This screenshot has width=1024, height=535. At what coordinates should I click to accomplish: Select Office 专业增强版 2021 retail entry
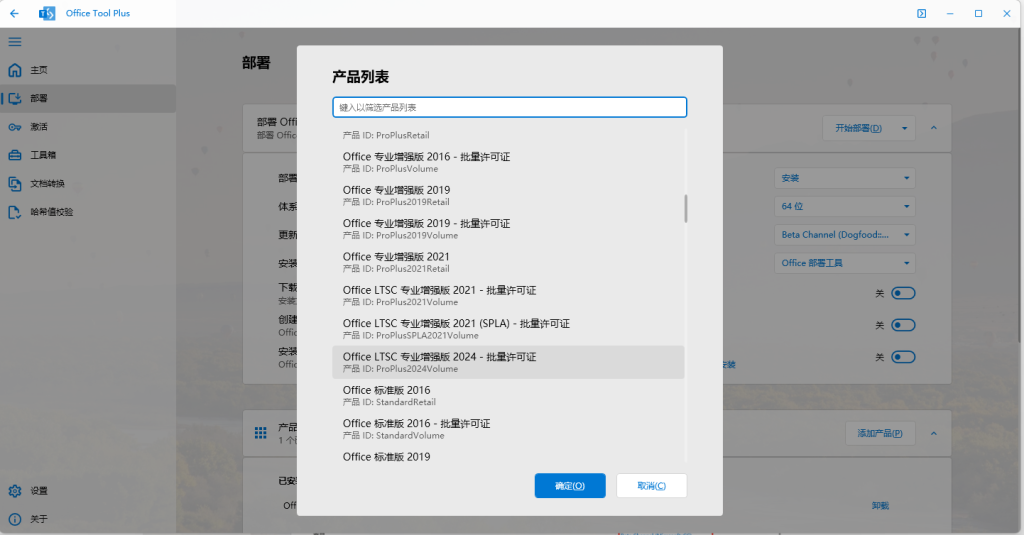[x=508, y=262]
